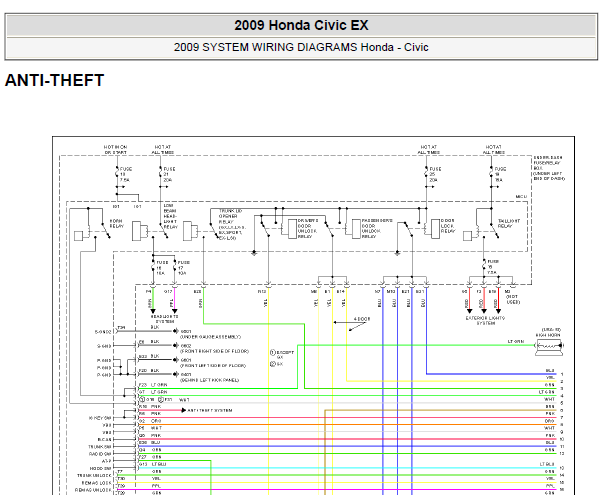
Task: Click the HEADLIGHTS SYSTEM label
Action: (x=164, y=319)
